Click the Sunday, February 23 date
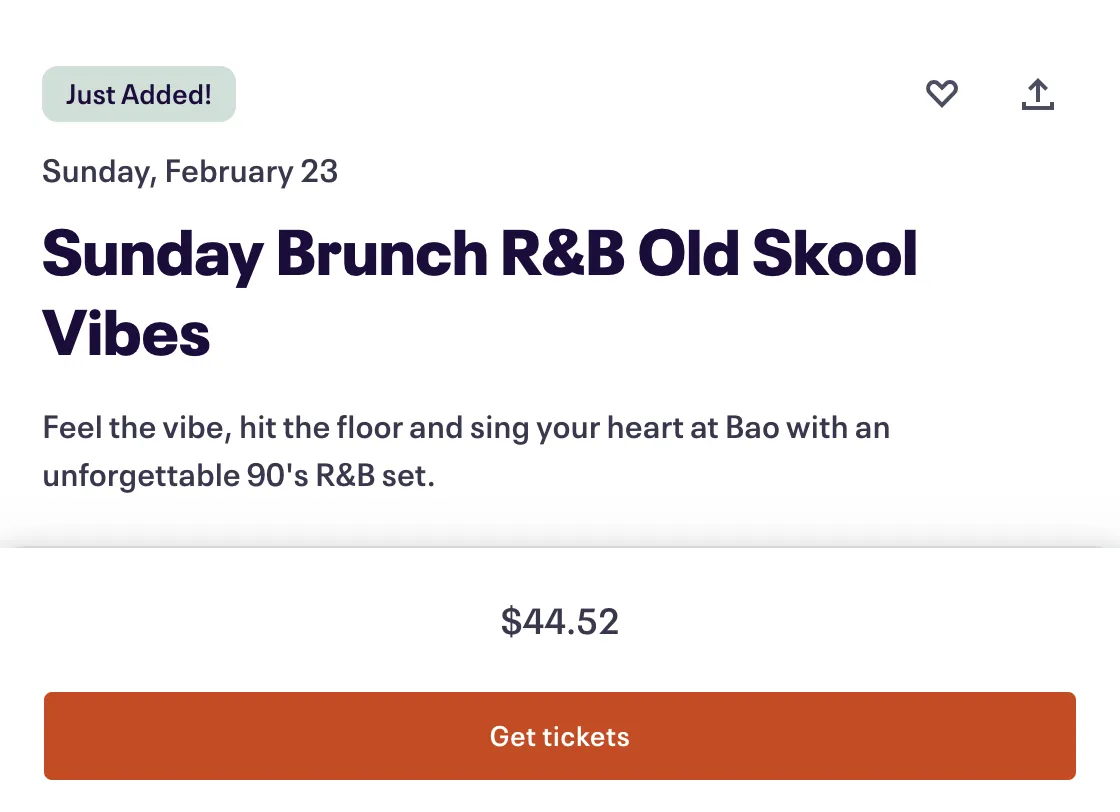Viewport: 1120px width, 812px height. click(190, 171)
